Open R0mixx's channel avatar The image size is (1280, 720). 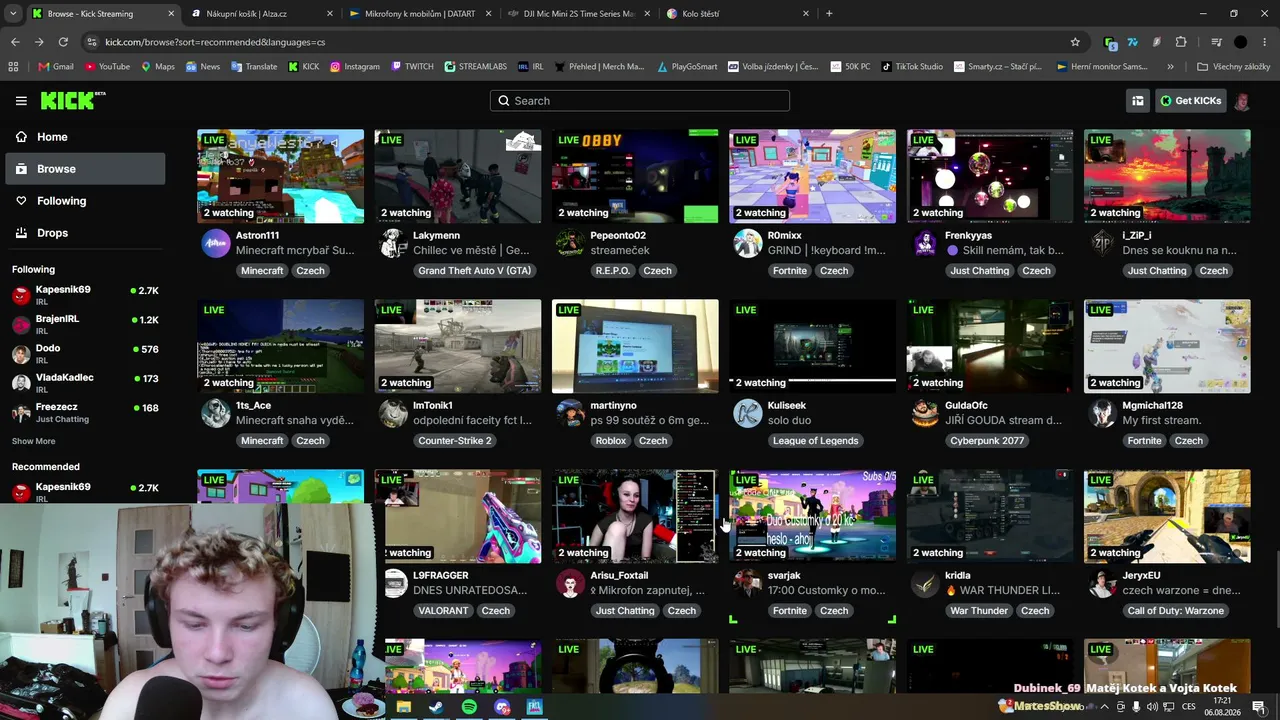(748, 243)
